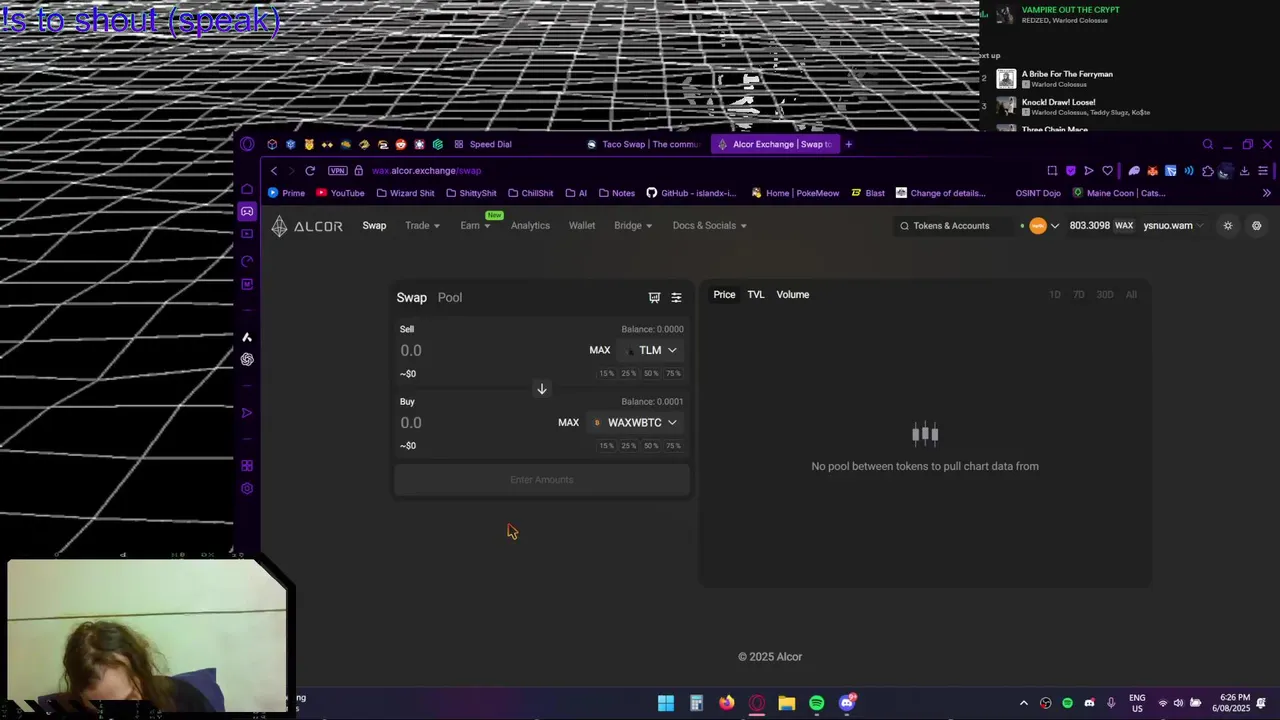Open the Speed Dial tab
Screen dimensions: 1280x720
point(483,144)
